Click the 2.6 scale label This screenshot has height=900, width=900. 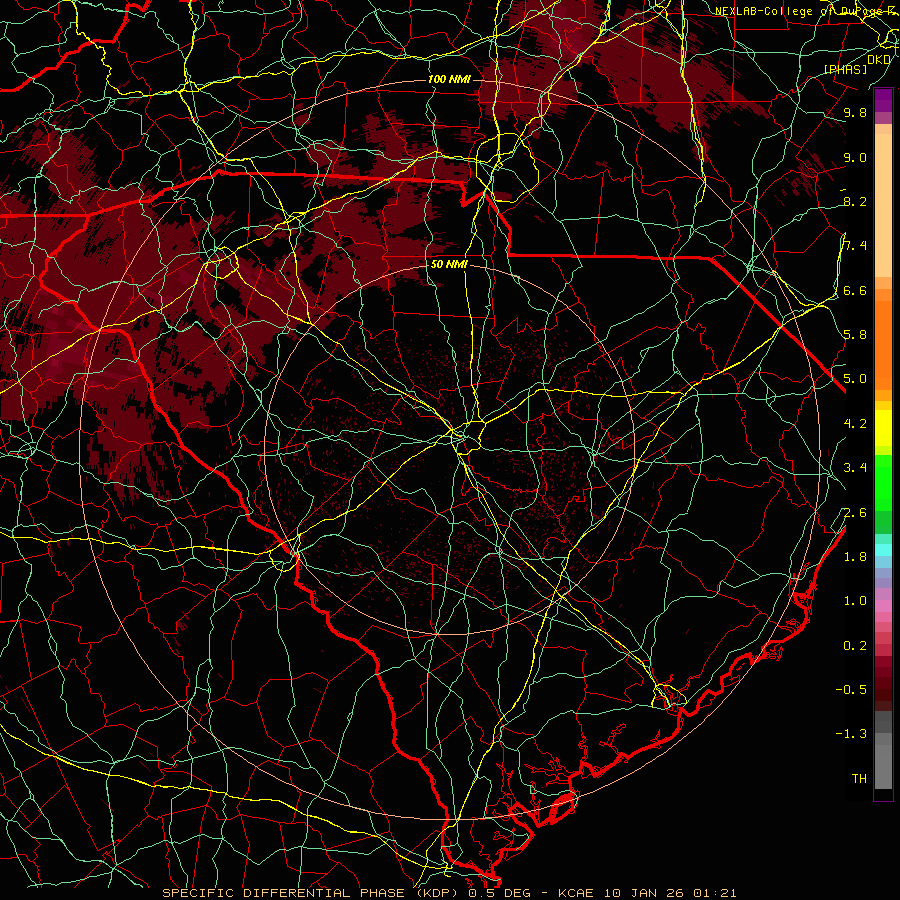[x=855, y=513]
